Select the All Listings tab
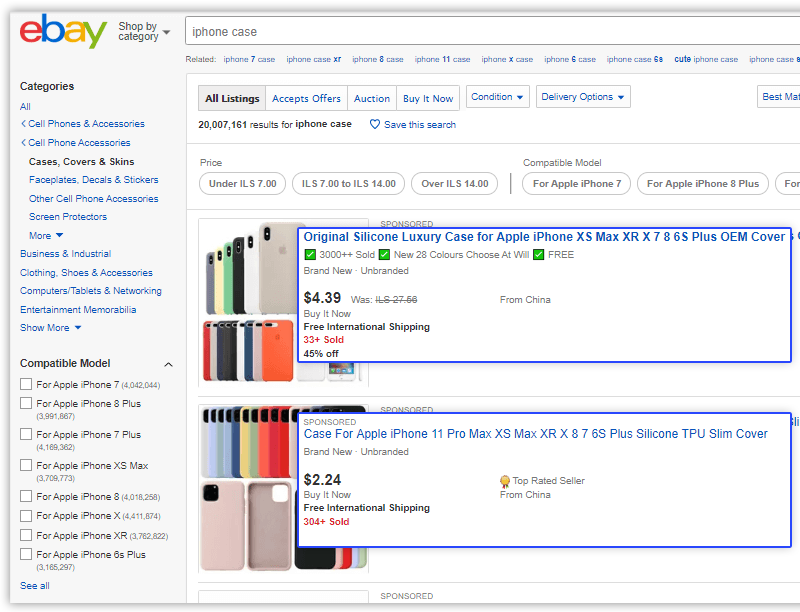This screenshot has width=800, height=612. point(232,98)
